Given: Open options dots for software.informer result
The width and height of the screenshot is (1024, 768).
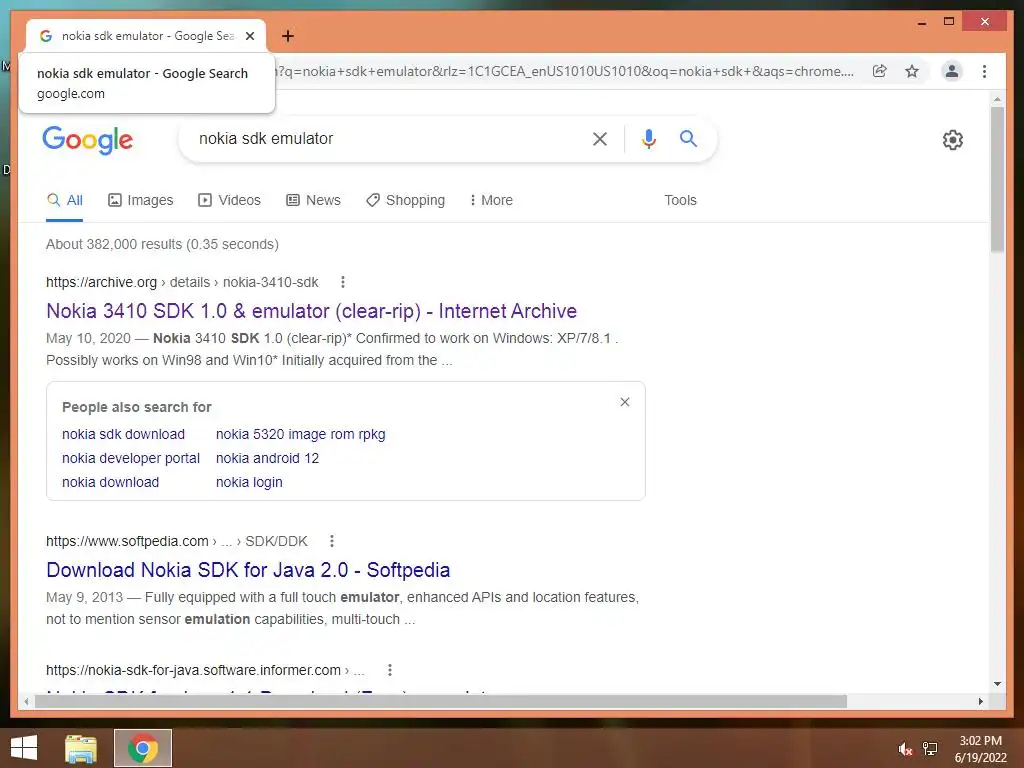Looking at the screenshot, I should click(389, 670).
